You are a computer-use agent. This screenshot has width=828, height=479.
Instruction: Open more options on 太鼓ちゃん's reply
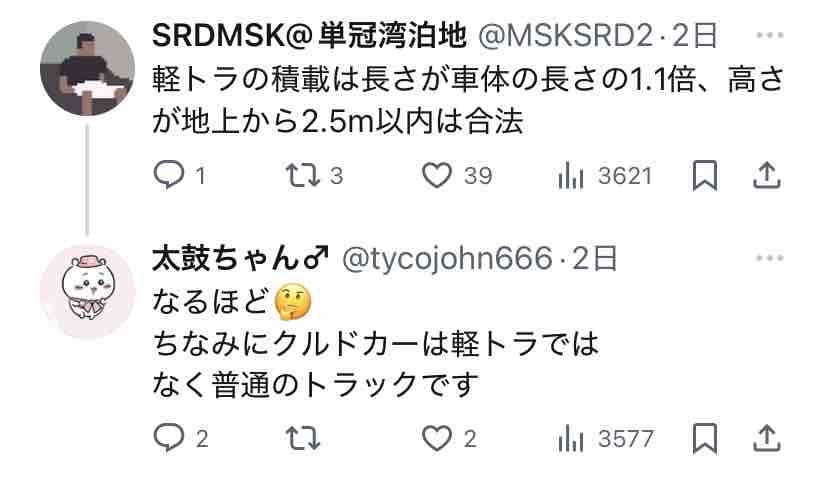769,258
